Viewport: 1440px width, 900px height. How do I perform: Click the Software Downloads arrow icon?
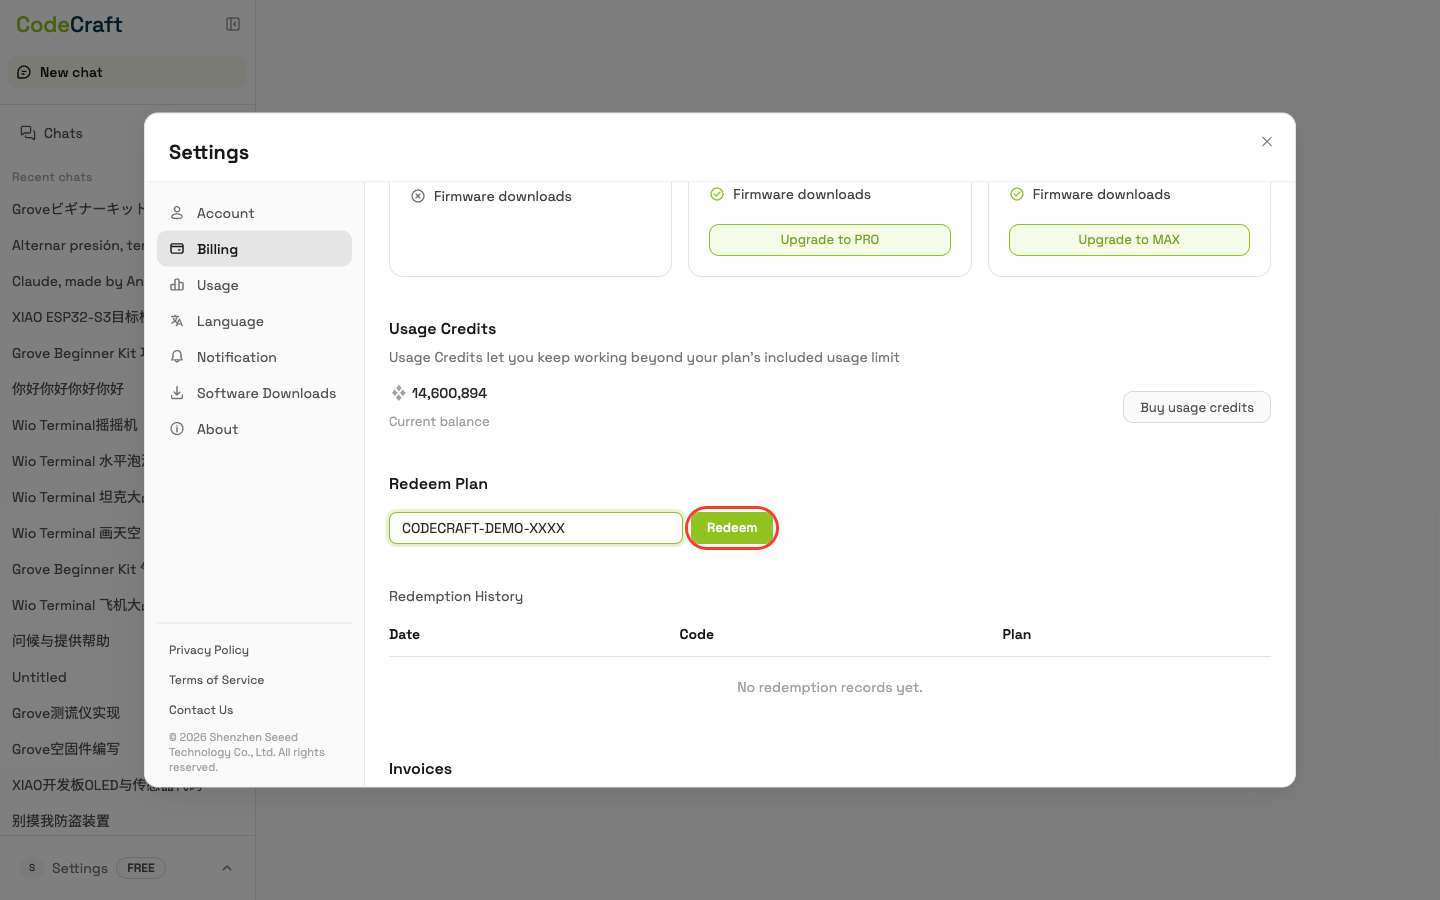[177, 393]
